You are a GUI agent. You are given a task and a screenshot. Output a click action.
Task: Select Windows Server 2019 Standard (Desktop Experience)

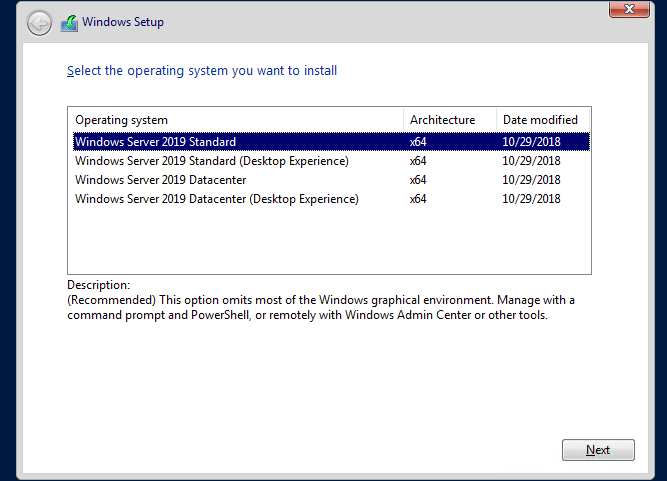[x=211, y=161]
